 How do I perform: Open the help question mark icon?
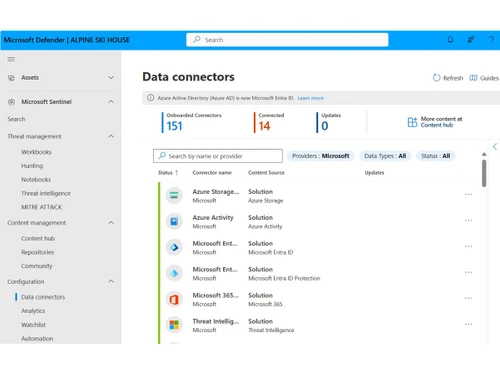tap(491, 40)
